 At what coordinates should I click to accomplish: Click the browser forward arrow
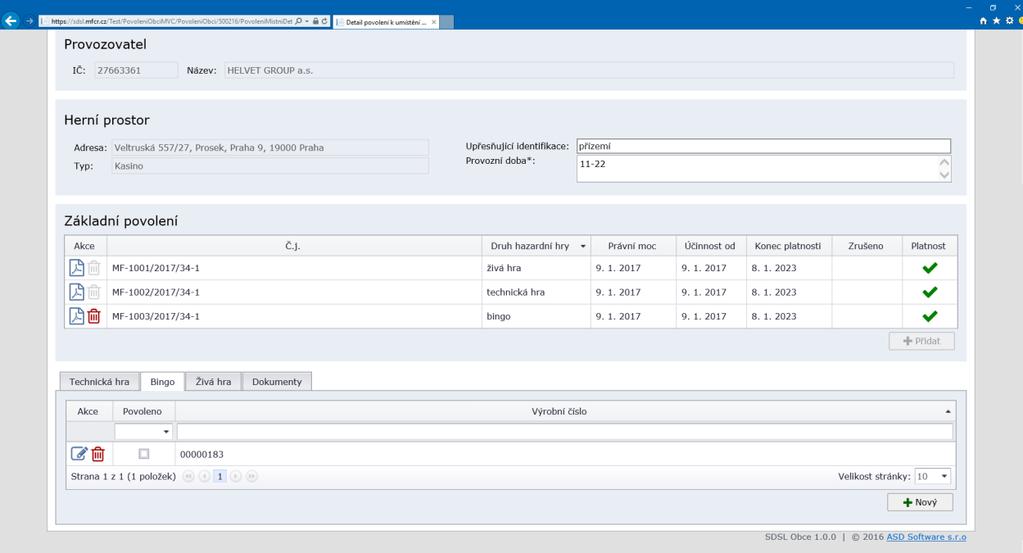pyautogui.click(x=29, y=21)
